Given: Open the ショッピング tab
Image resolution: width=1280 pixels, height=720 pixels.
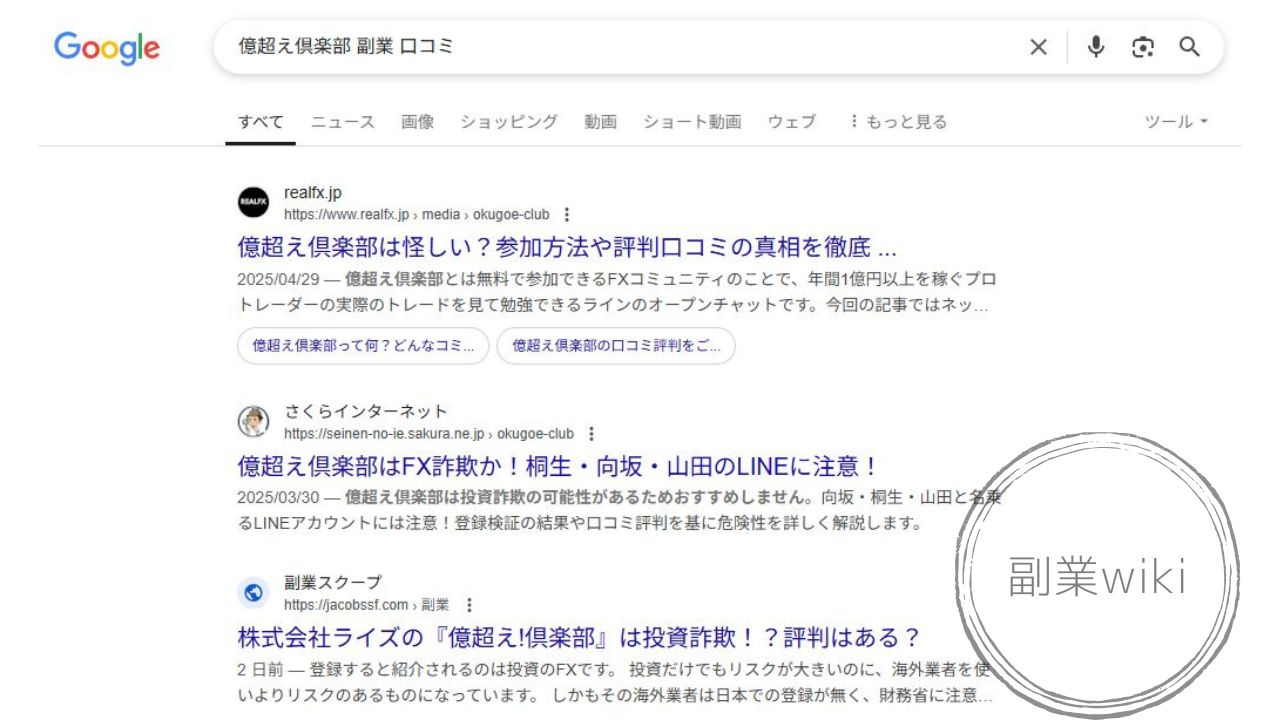Looking at the screenshot, I should pos(509,122).
